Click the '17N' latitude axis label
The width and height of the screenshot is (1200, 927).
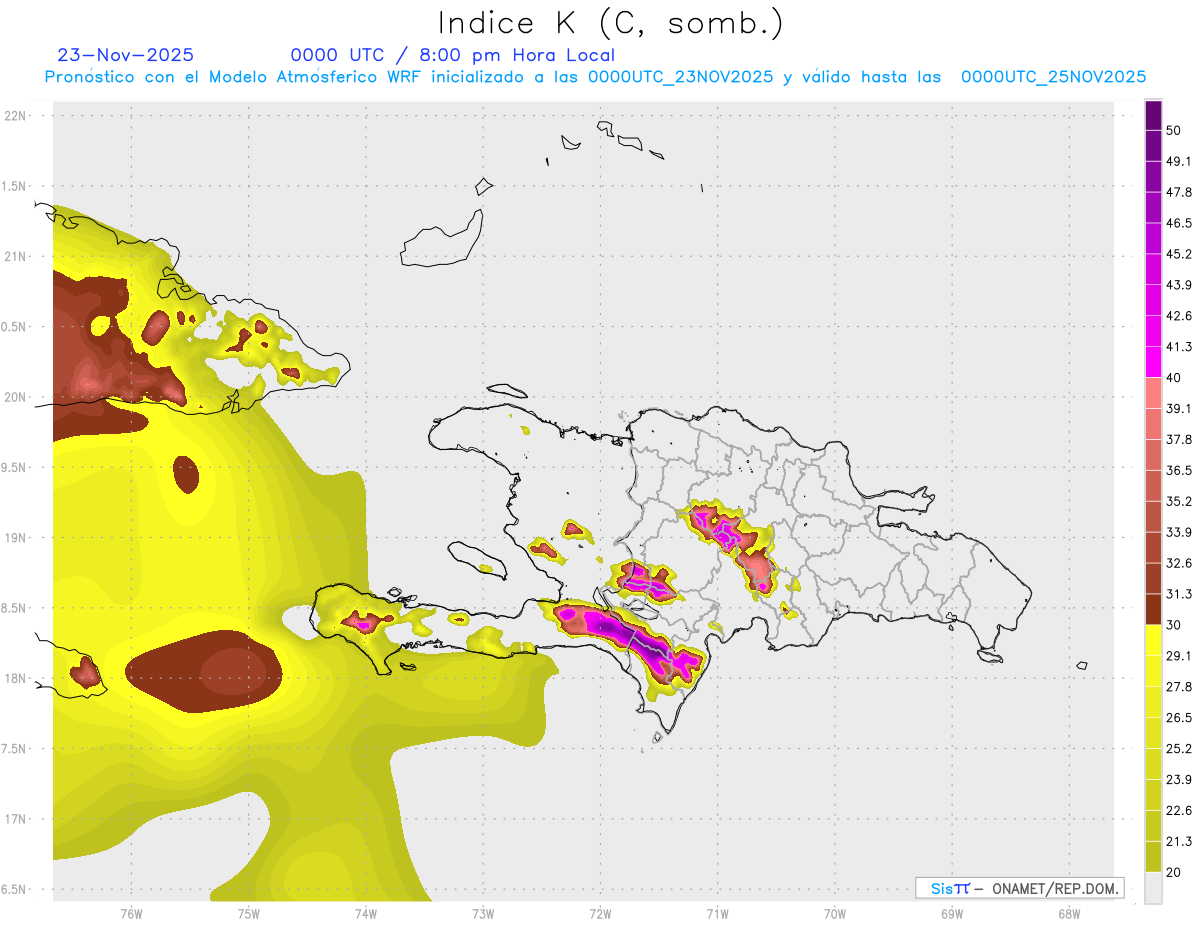[15, 819]
